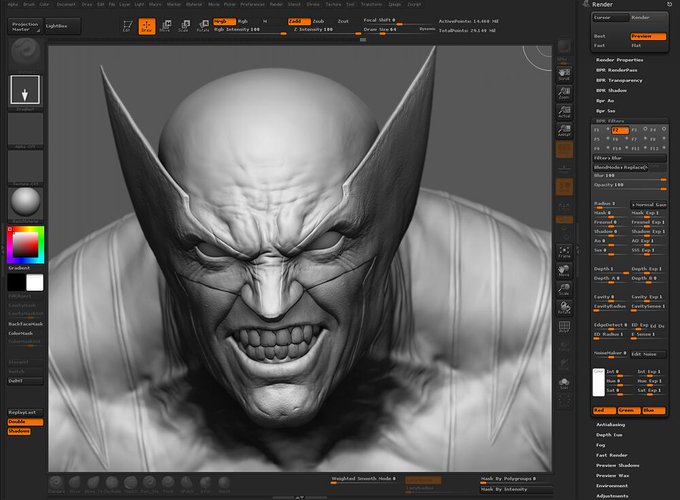Open the material sphere thumbnail
This screenshot has height=500, width=680.
pyautogui.click(x=25, y=202)
